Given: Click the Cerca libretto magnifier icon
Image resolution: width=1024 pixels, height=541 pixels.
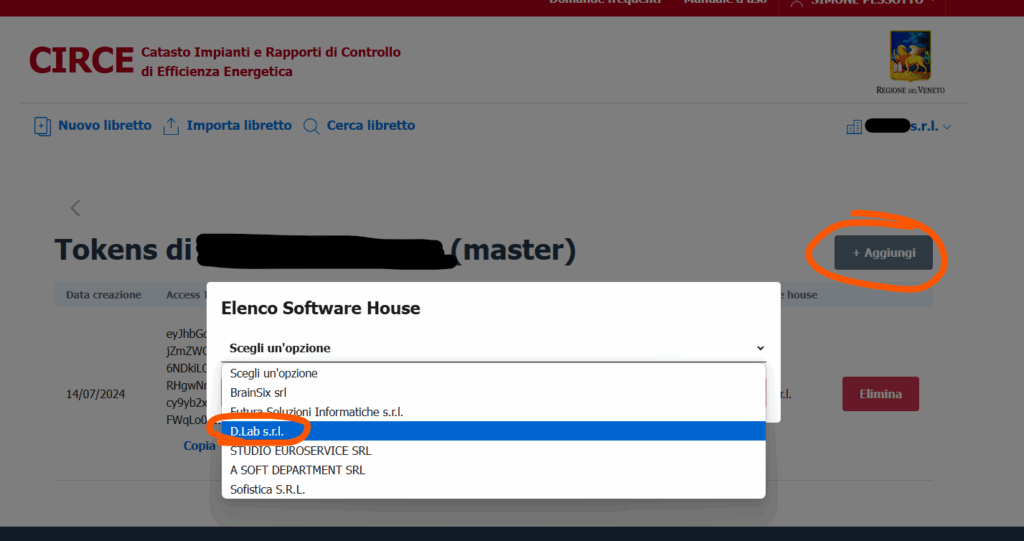Looking at the screenshot, I should pyautogui.click(x=312, y=126).
